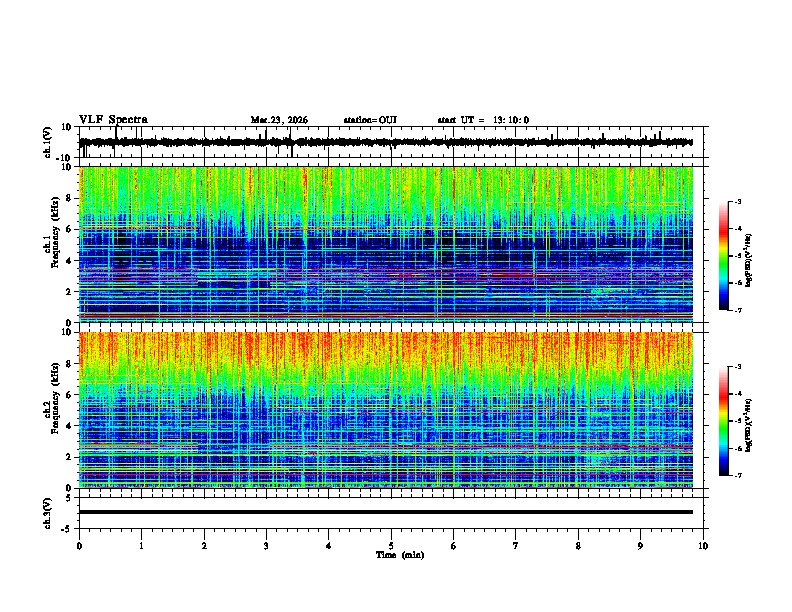Screen dimensions: 792x612
Task: Click the ch.1 frequency axis '8' label
Action: (70, 198)
